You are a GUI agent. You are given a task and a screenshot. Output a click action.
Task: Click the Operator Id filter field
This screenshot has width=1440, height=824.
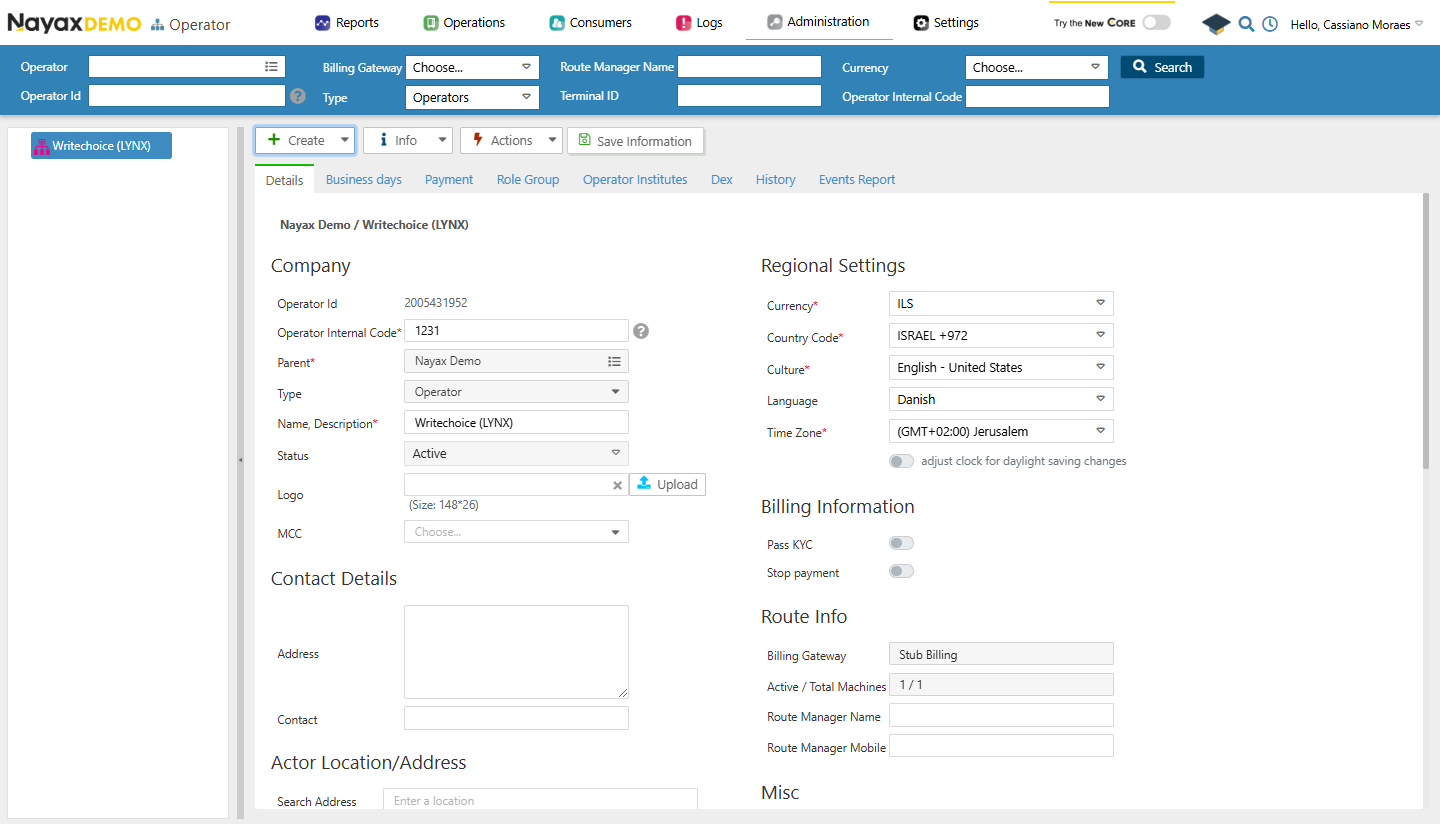(x=187, y=96)
